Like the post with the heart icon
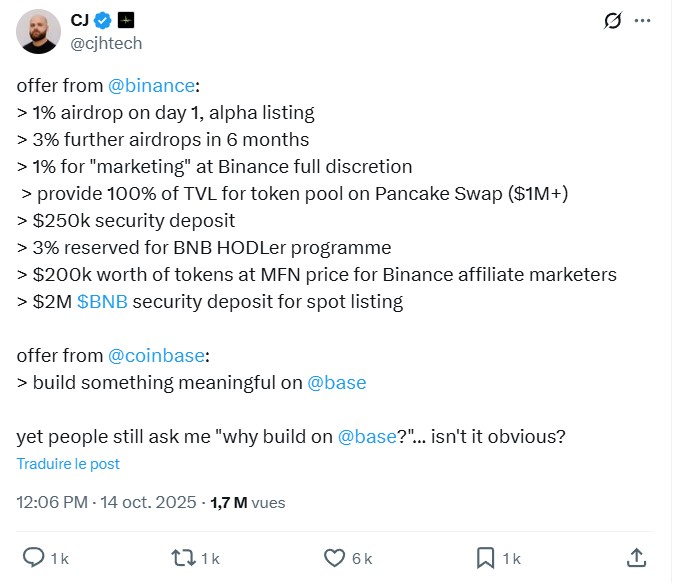 tap(336, 557)
